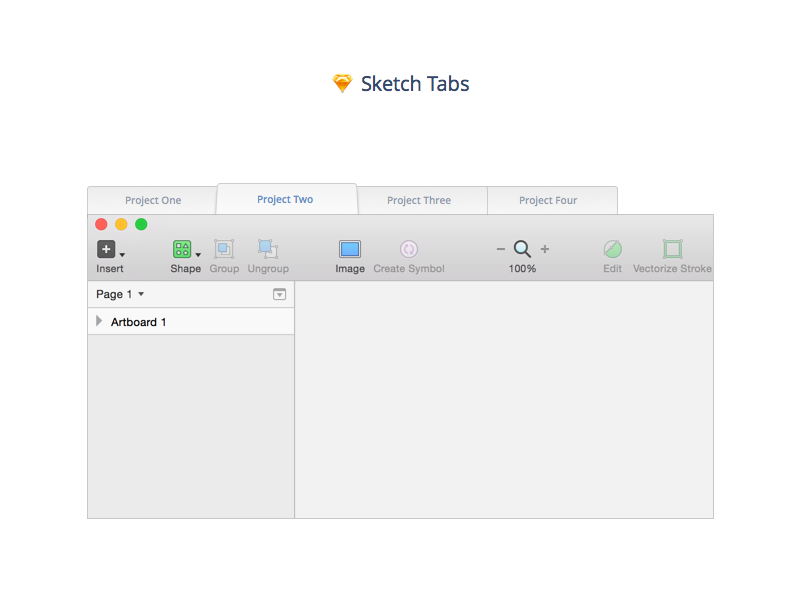Expand Artboard 1 in the layers list
The width and height of the screenshot is (800, 600).
click(x=98, y=321)
